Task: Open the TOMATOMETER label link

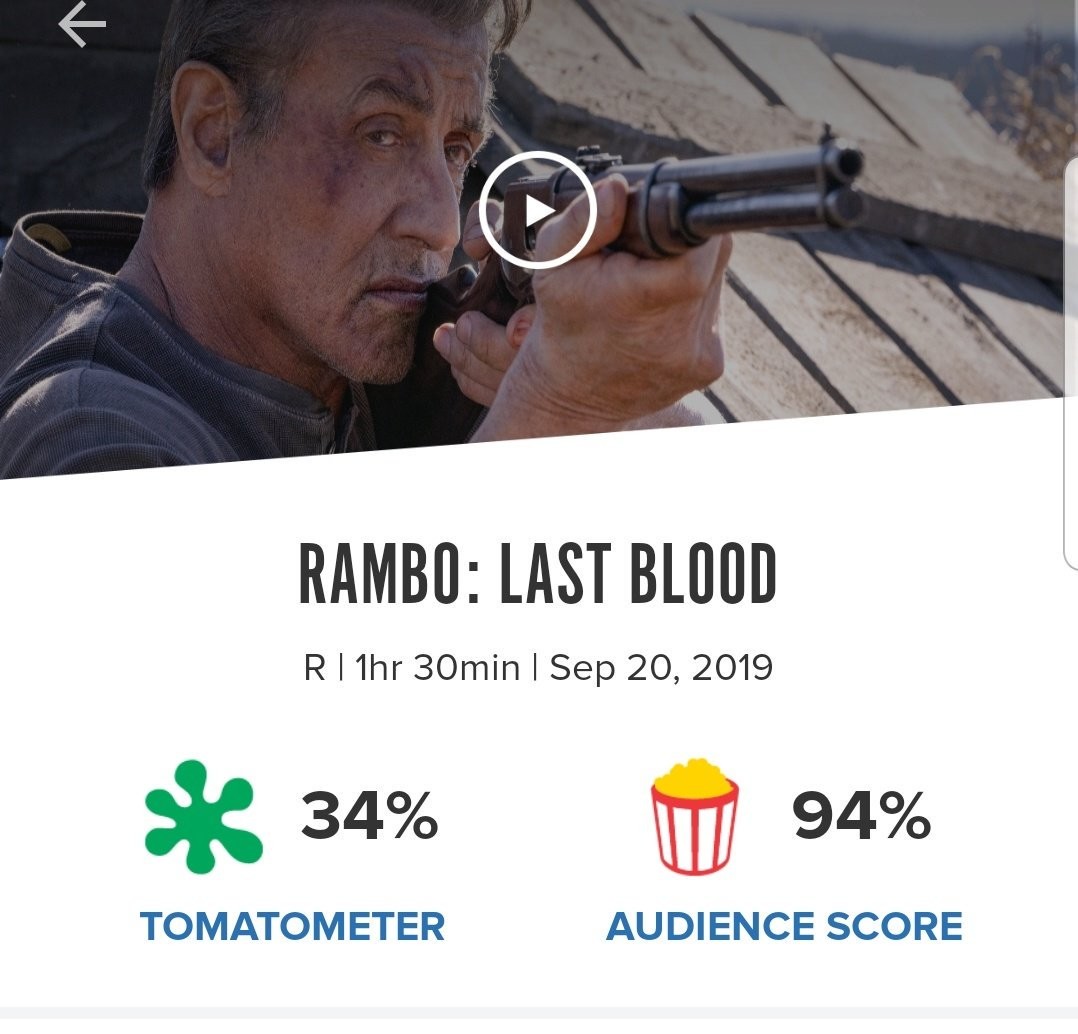Action: [292, 926]
